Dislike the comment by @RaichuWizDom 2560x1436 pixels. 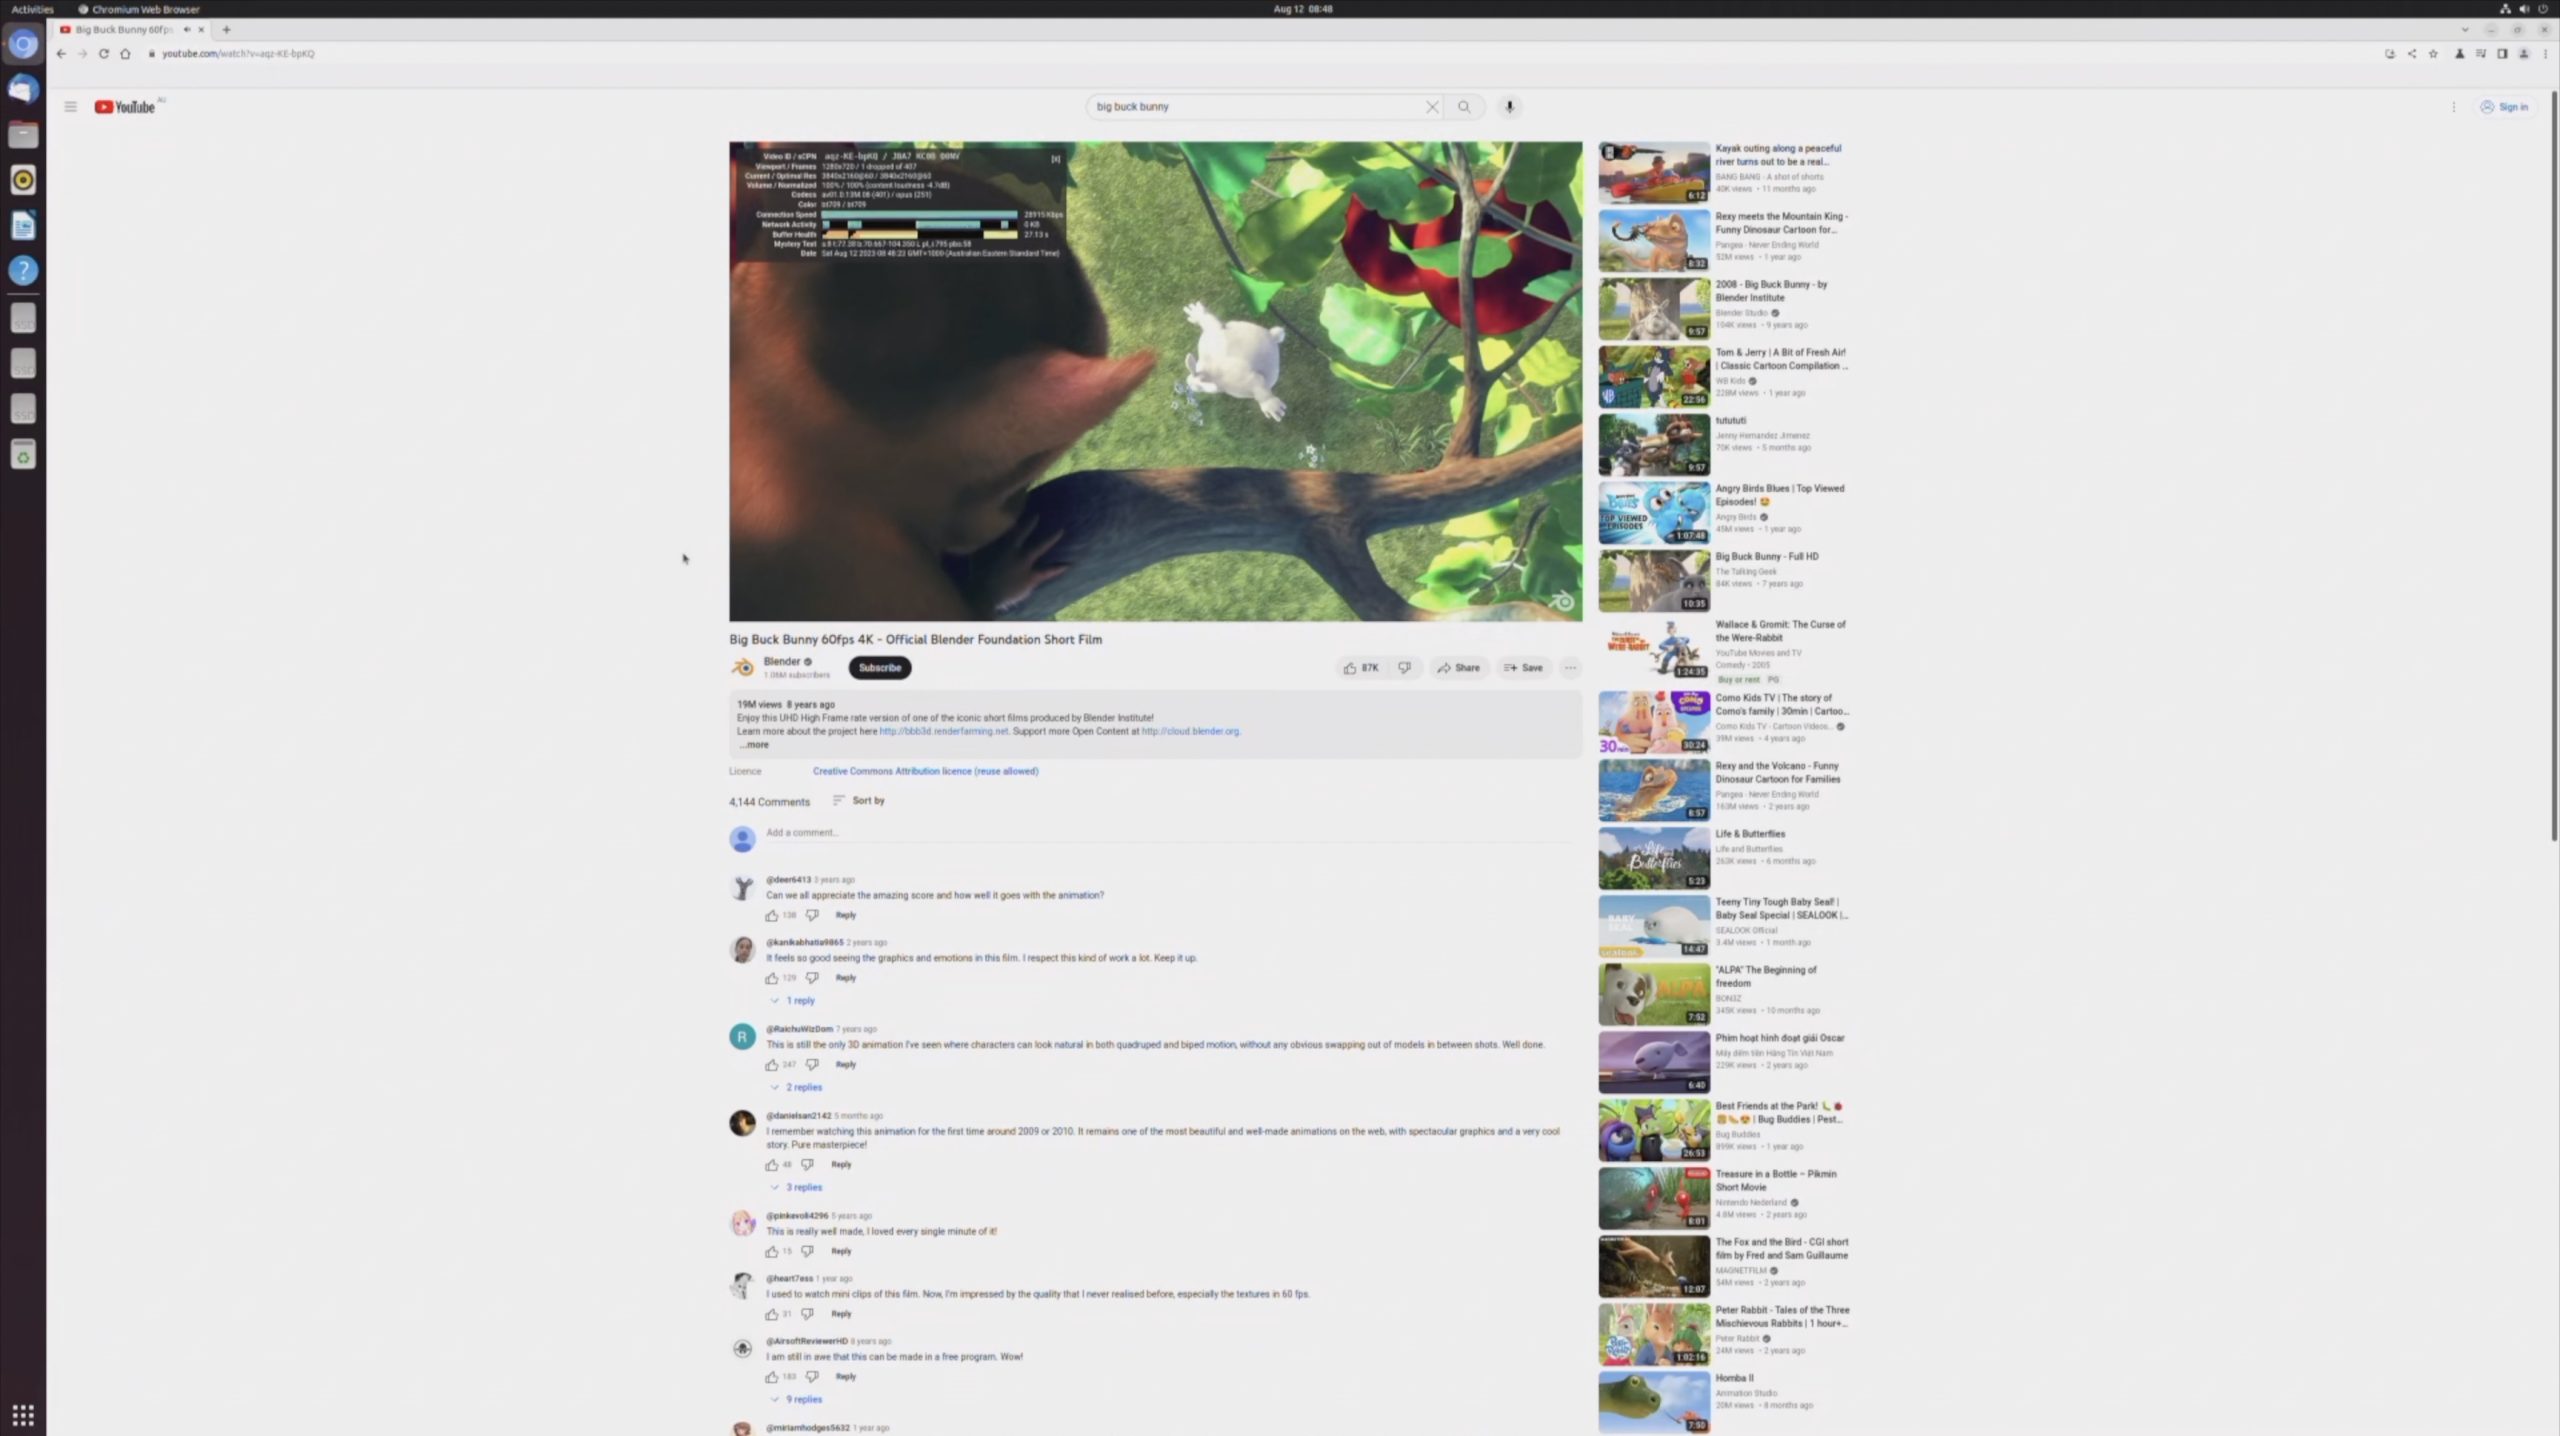pos(812,1065)
